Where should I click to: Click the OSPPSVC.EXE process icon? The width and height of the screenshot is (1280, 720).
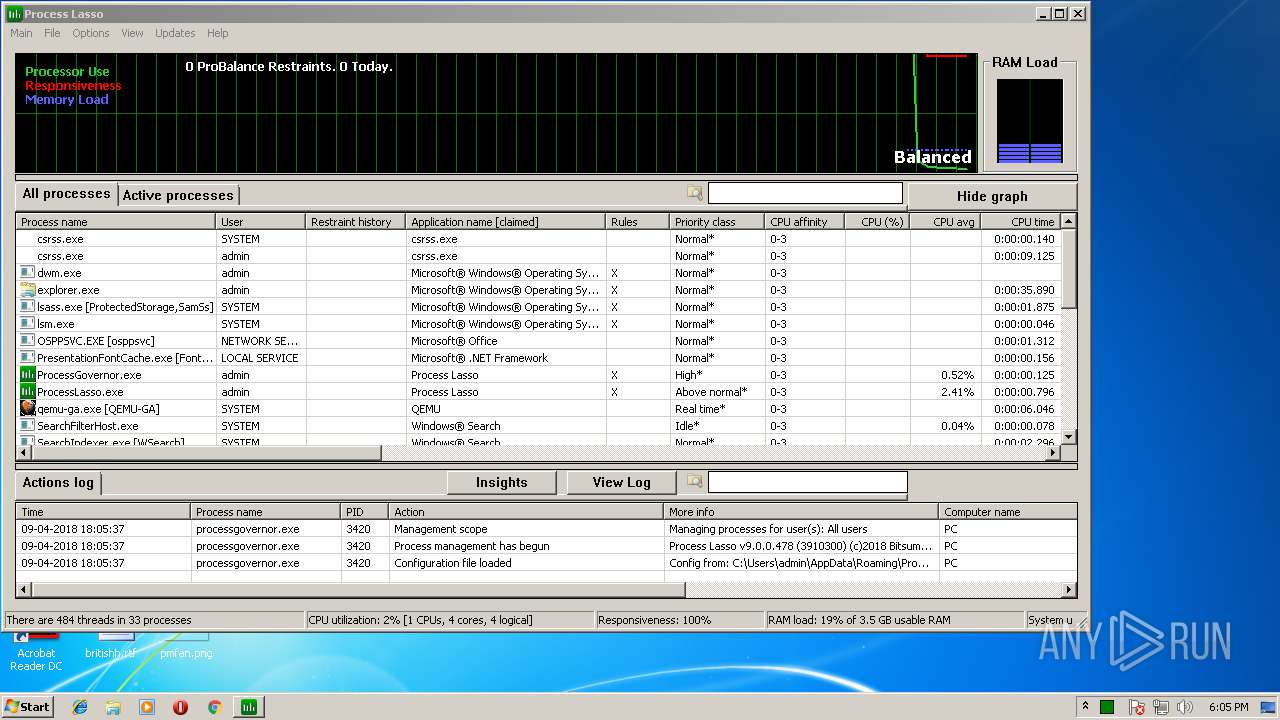[28, 341]
